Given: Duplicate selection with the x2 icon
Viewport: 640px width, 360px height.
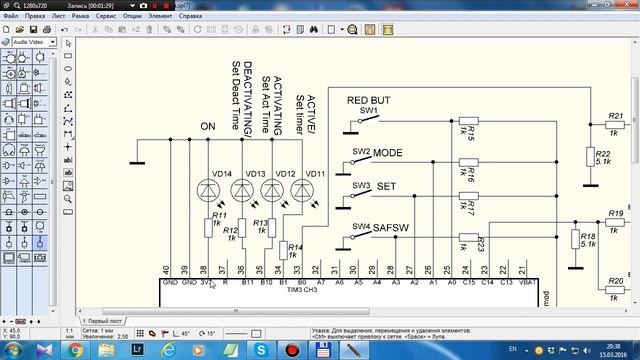Looking at the screenshot, I should (x=136, y=29).
